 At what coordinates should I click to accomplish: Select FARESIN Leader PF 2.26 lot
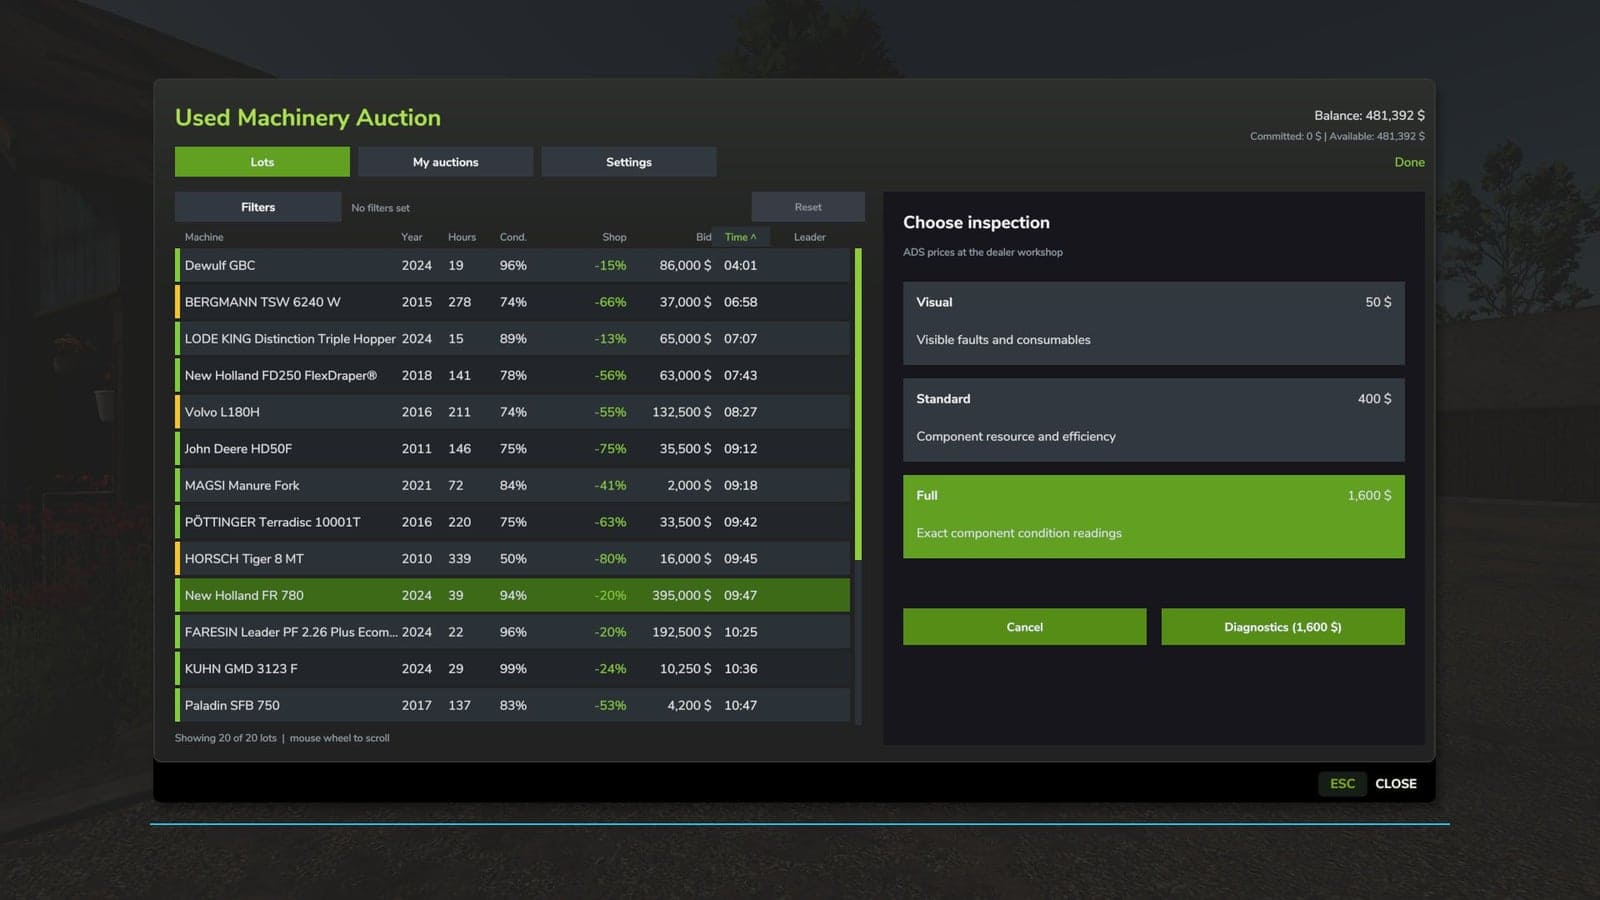[512, 632]
